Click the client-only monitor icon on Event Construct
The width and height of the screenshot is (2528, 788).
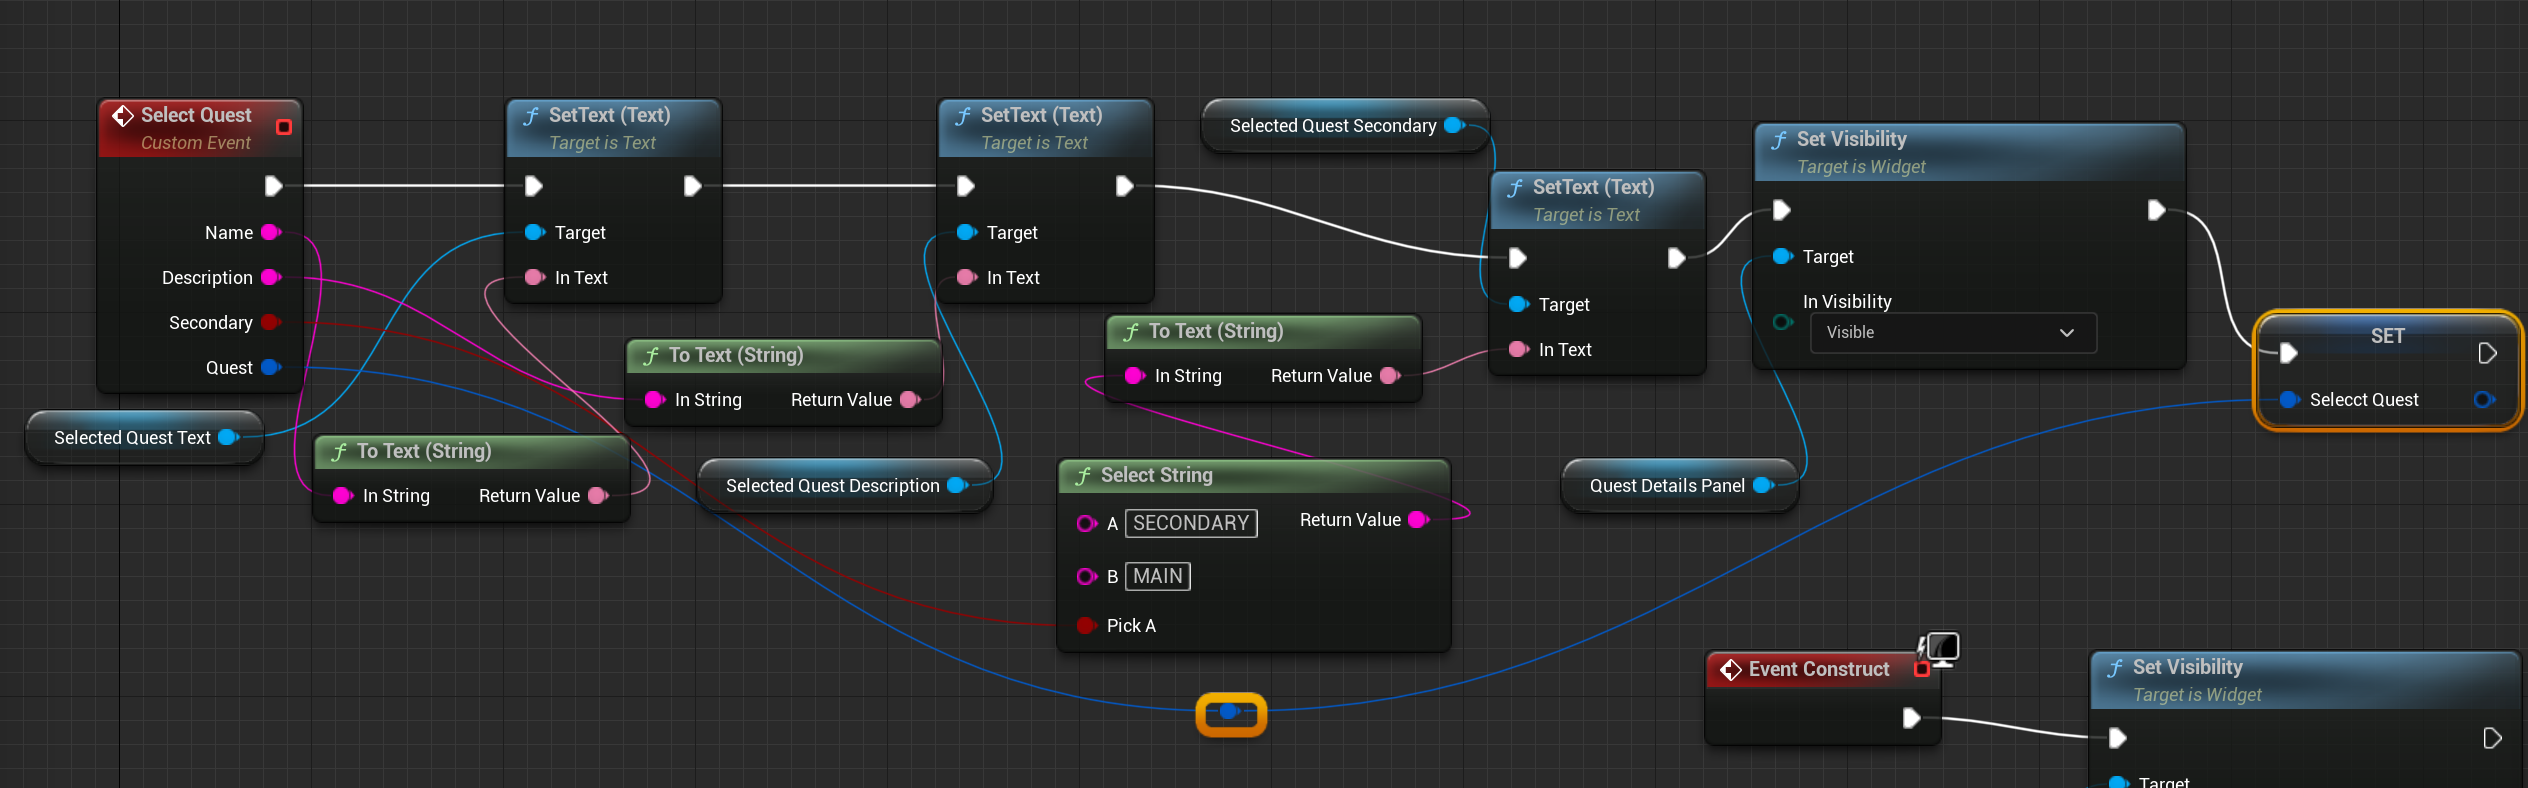click(1940, 649)
